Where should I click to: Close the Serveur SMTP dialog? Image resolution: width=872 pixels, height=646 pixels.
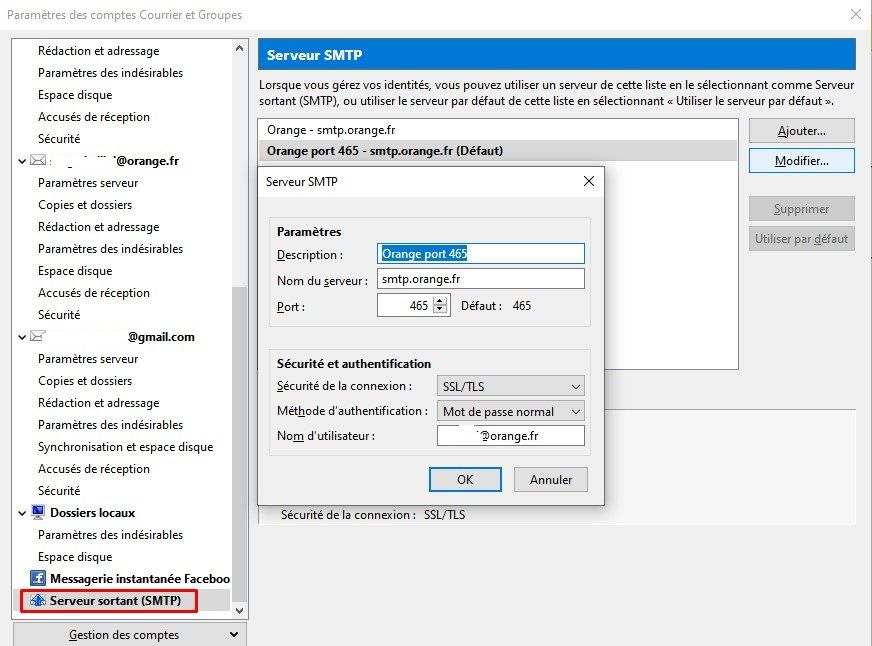tap(589, 181)
